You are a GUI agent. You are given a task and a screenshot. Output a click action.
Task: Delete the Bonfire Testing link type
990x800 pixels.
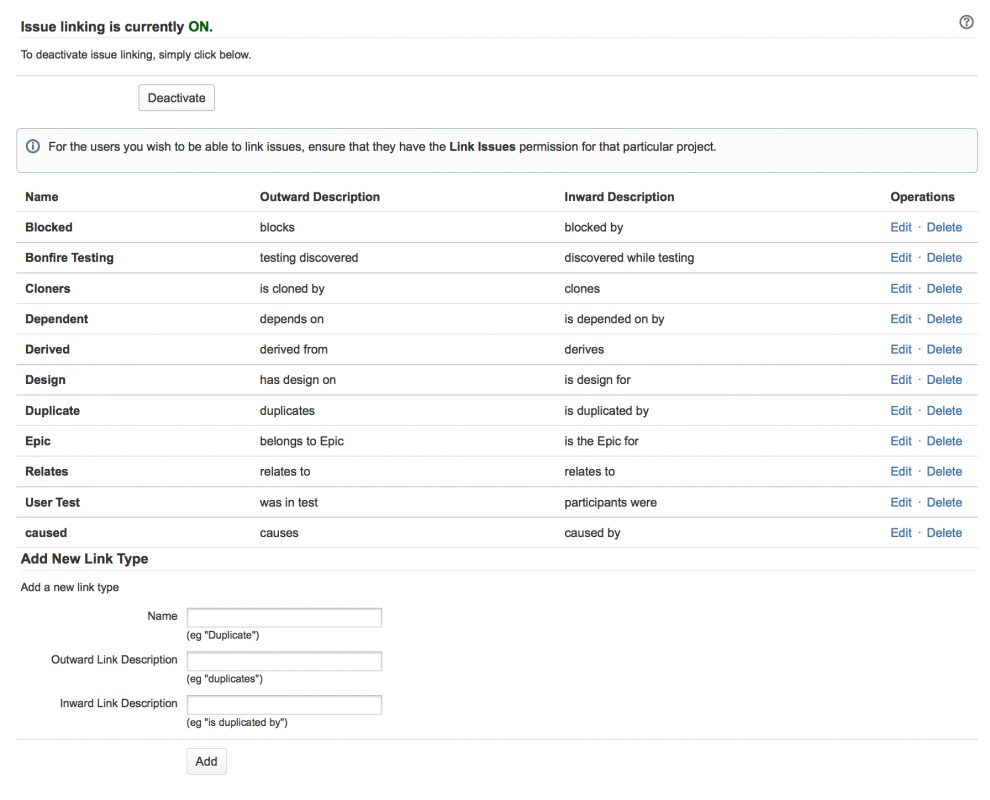click(944, 258)
